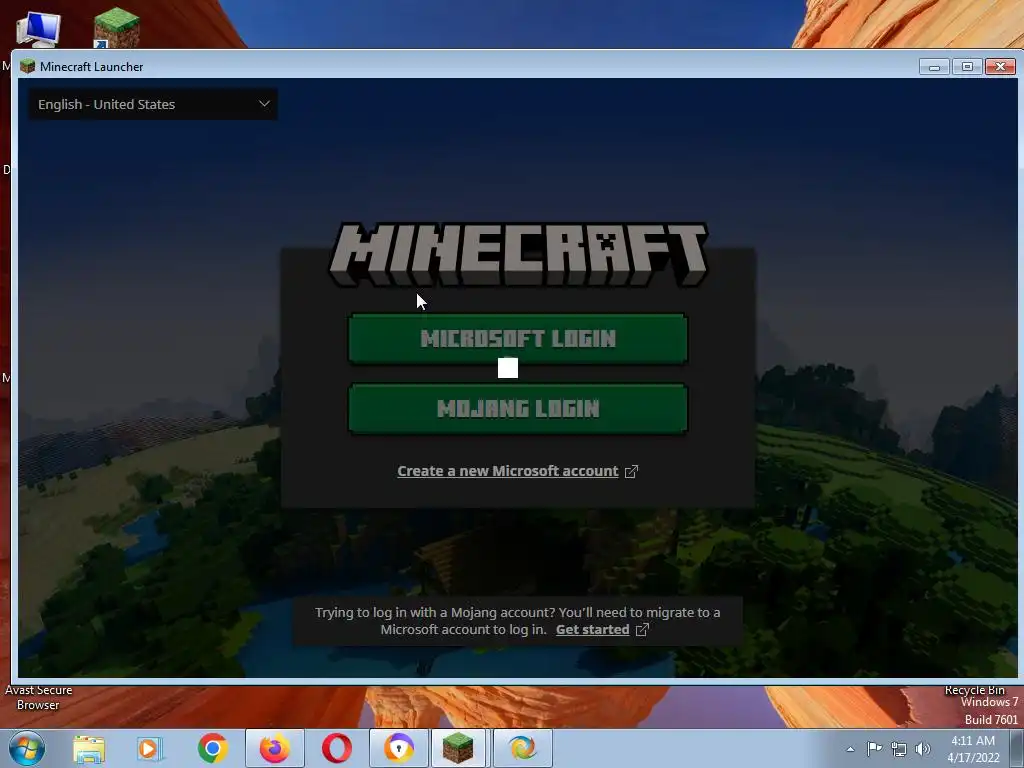This screenshot has height=768, width=1024.
Task: Open File Explorer from the taskbar
Action: point(89,748)
